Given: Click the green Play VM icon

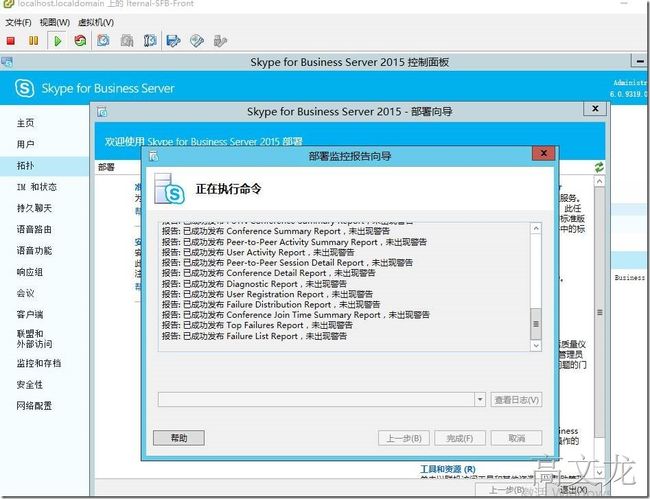Looking at the screenshot, I should [x=58, y=41].
